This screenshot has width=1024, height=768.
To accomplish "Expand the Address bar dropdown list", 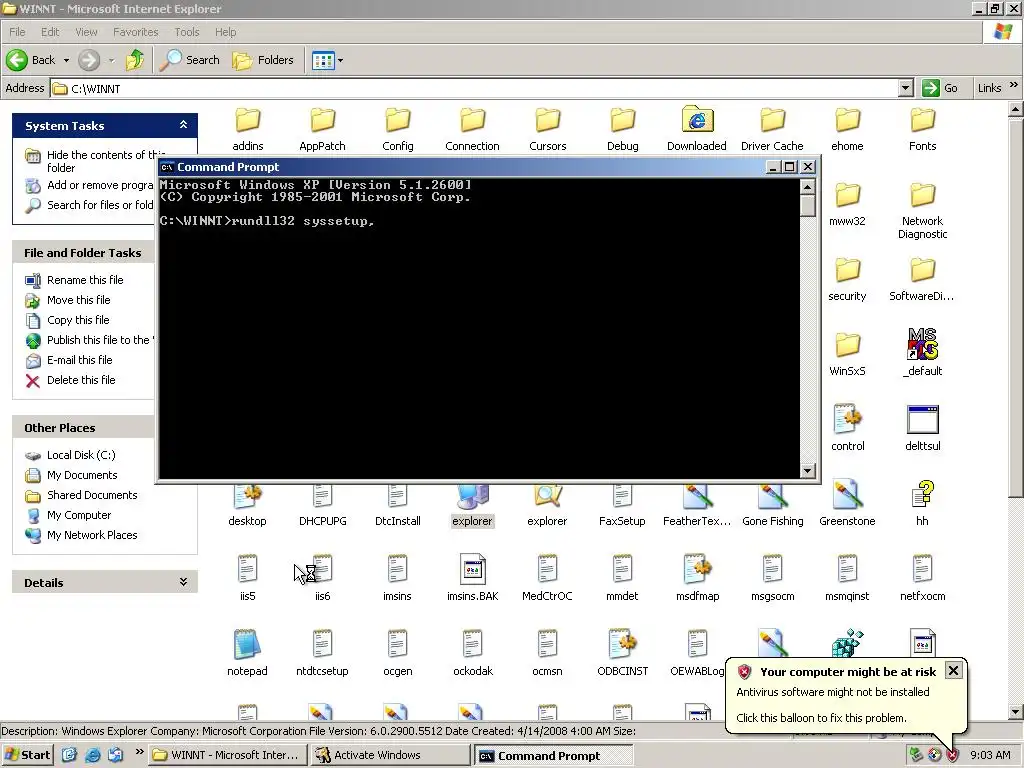I will (x=905, y=88).
